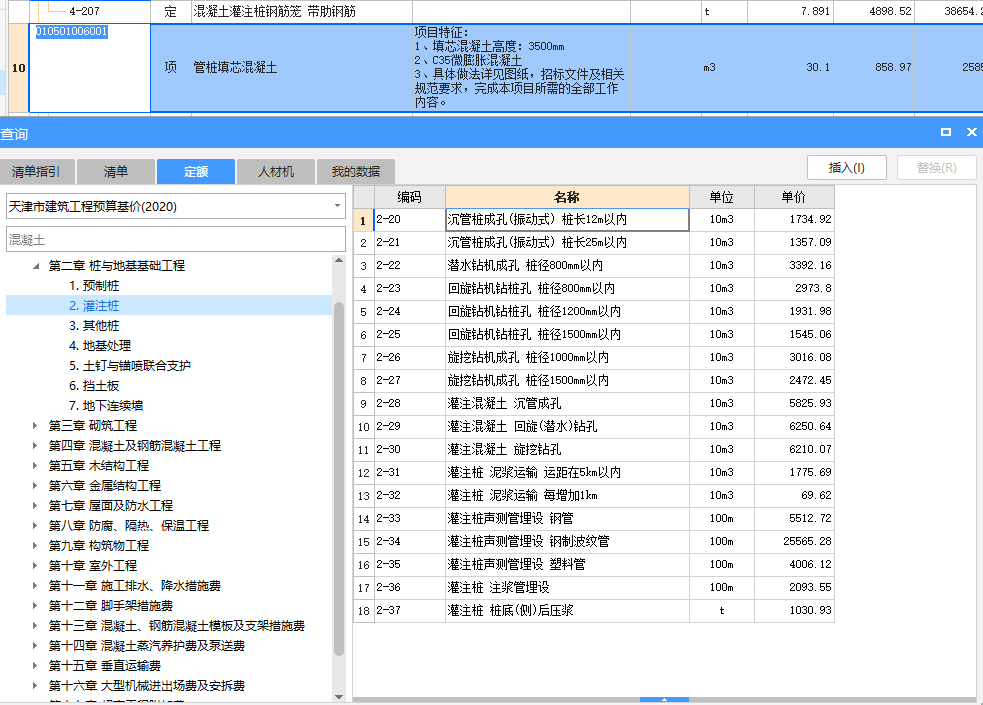Image resolution: width=983 pixels, height=705 pixels.
Task: Select tree item 7. 地下连续墙
Action: 106,406
